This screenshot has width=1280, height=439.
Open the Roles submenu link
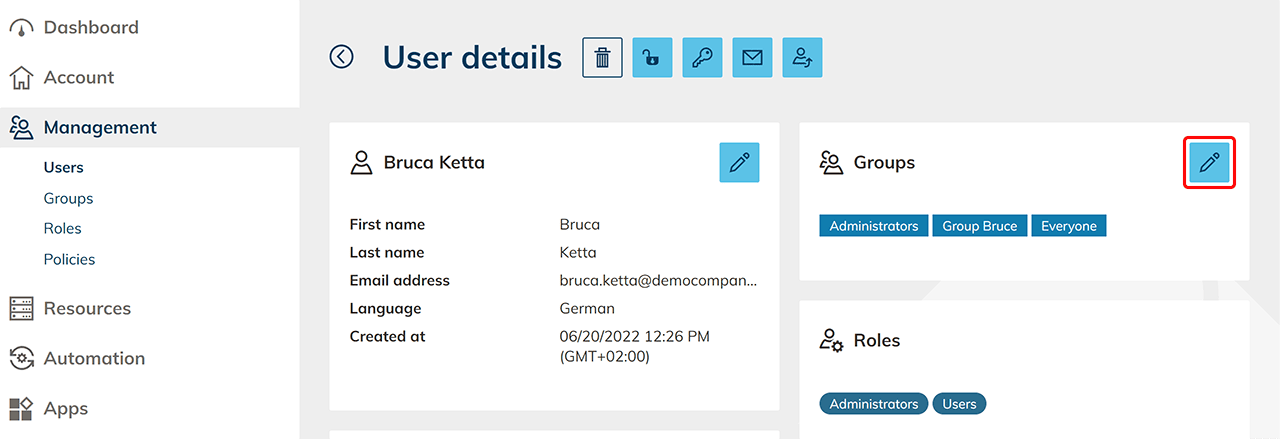62,228
